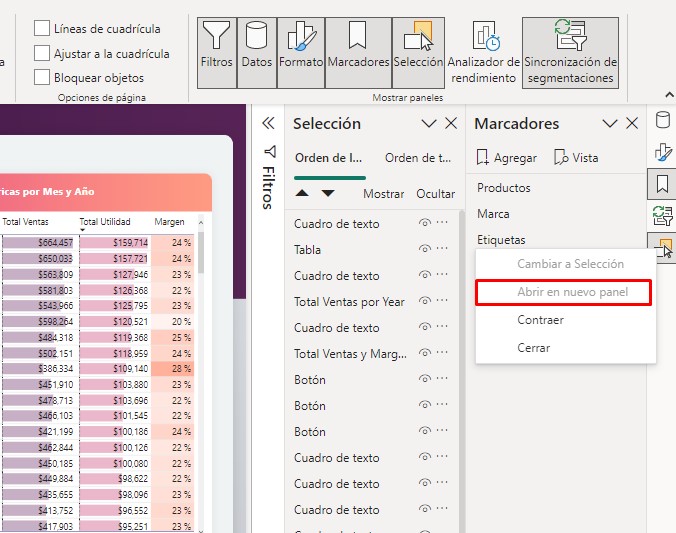
Task: Click the Margen column header
Action: 169,222
